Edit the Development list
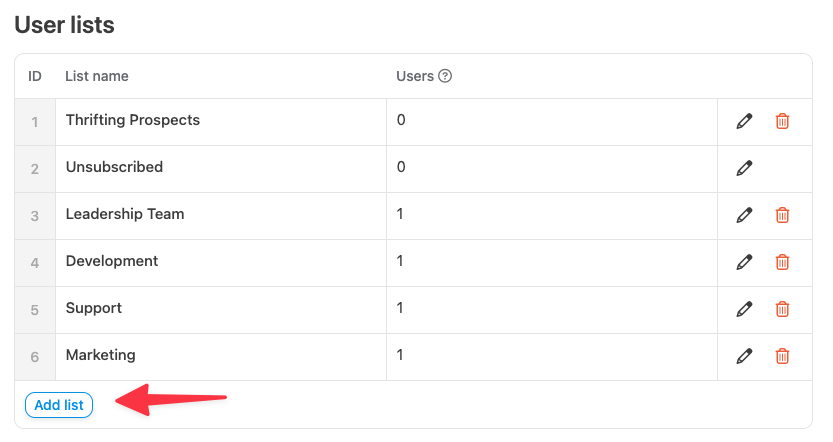Screen dimensions: 833x442 (x=744, y=262)
